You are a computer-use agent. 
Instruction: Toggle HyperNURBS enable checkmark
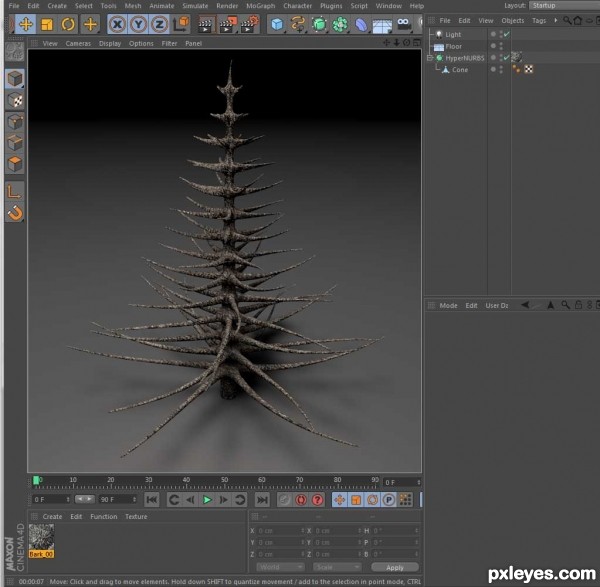[507, 58]
